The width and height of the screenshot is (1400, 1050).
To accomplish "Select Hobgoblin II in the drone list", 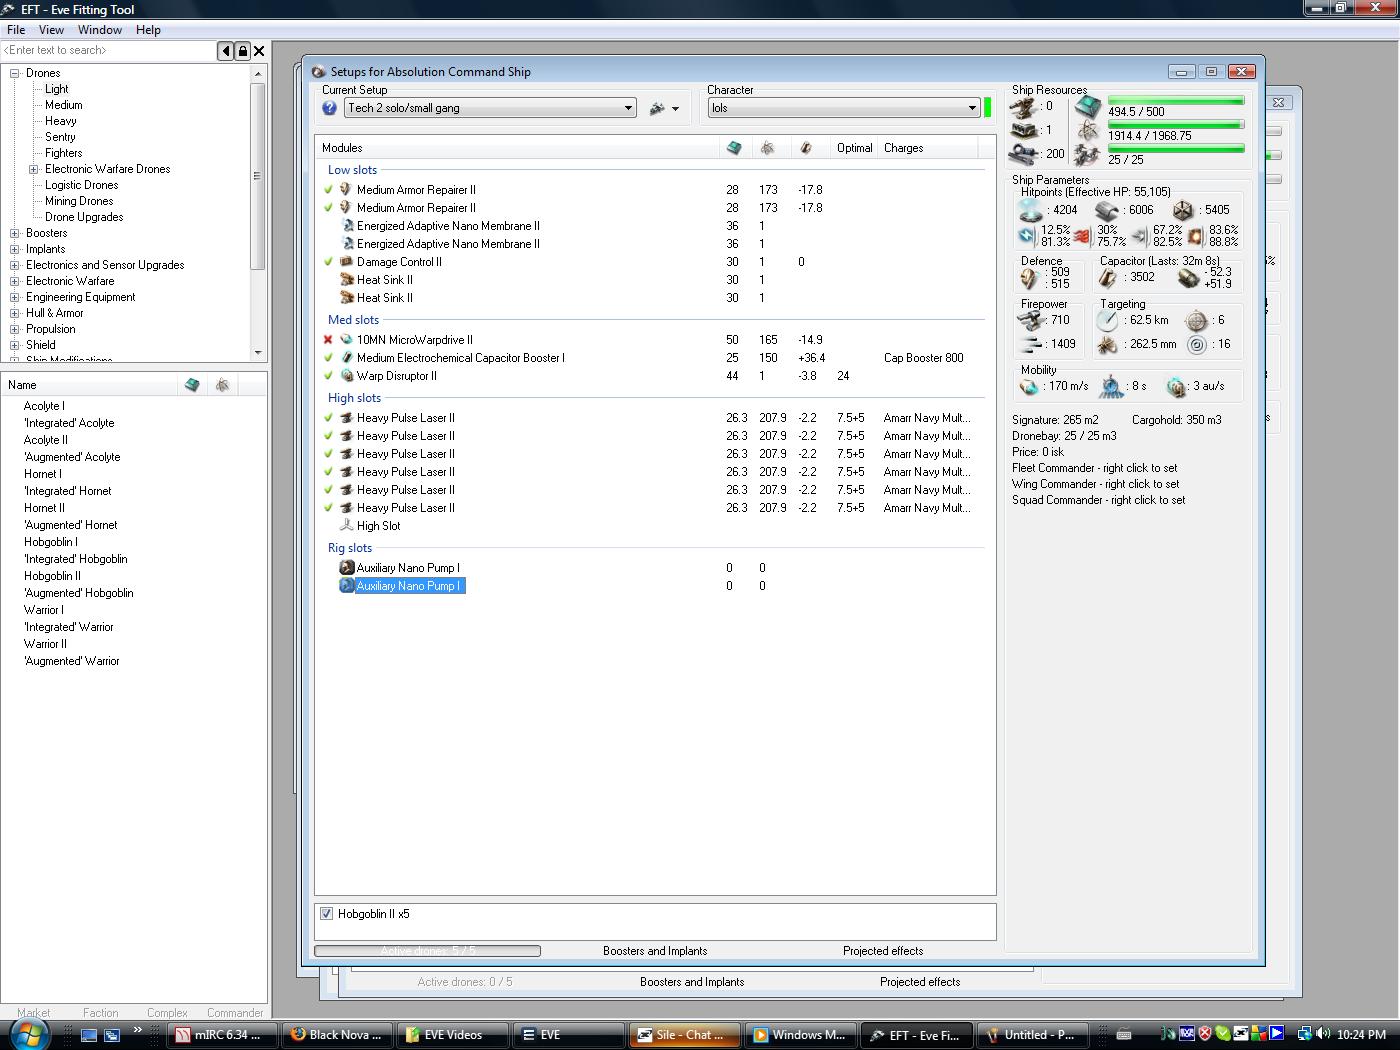I will coord(53,576).
